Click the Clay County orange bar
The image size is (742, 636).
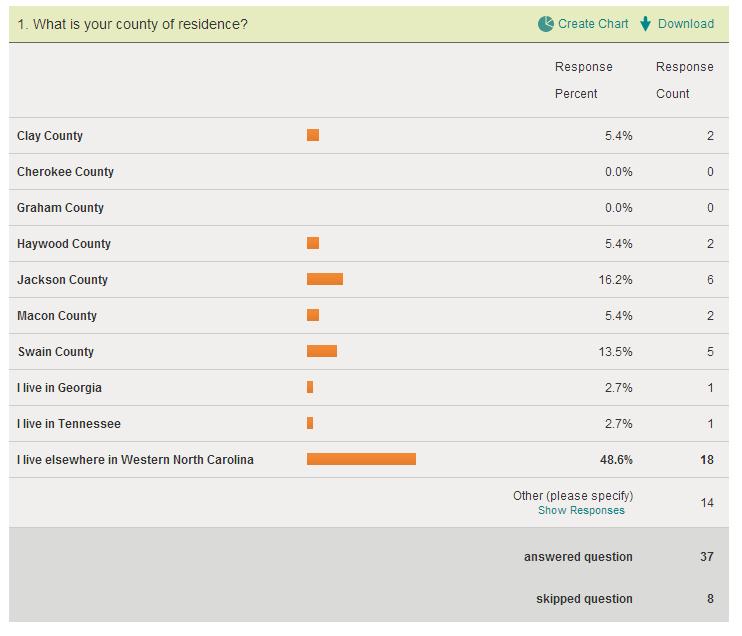tap(313, 135)
